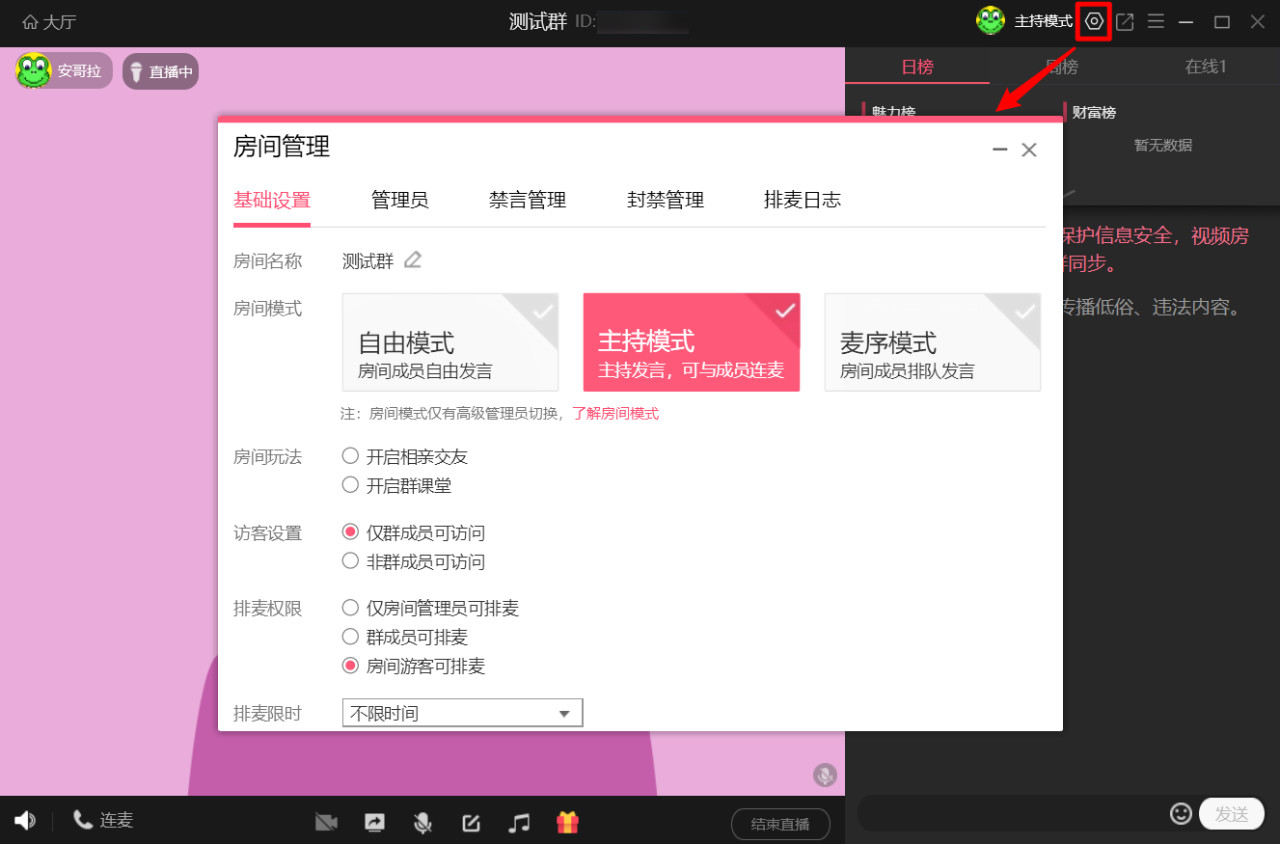1280x844 pixels.
Task: Minimize the 房间管理 dialog
Action: (x=999, y=150)
